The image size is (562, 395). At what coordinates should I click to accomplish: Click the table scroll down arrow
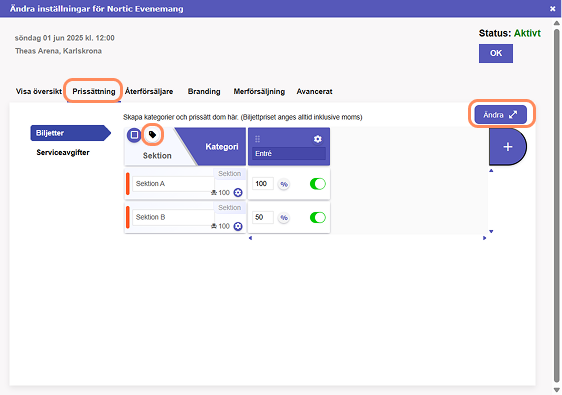coord(491,232)
